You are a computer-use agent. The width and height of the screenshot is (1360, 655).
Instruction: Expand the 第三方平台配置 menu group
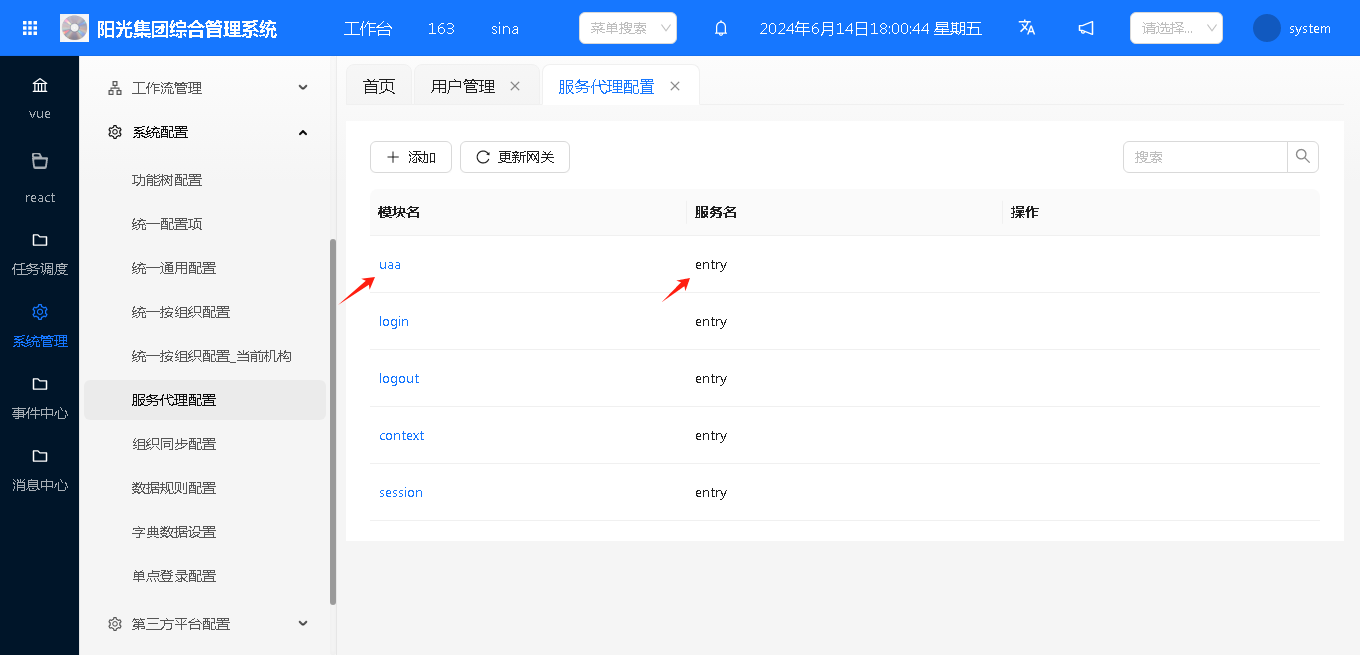208,624
